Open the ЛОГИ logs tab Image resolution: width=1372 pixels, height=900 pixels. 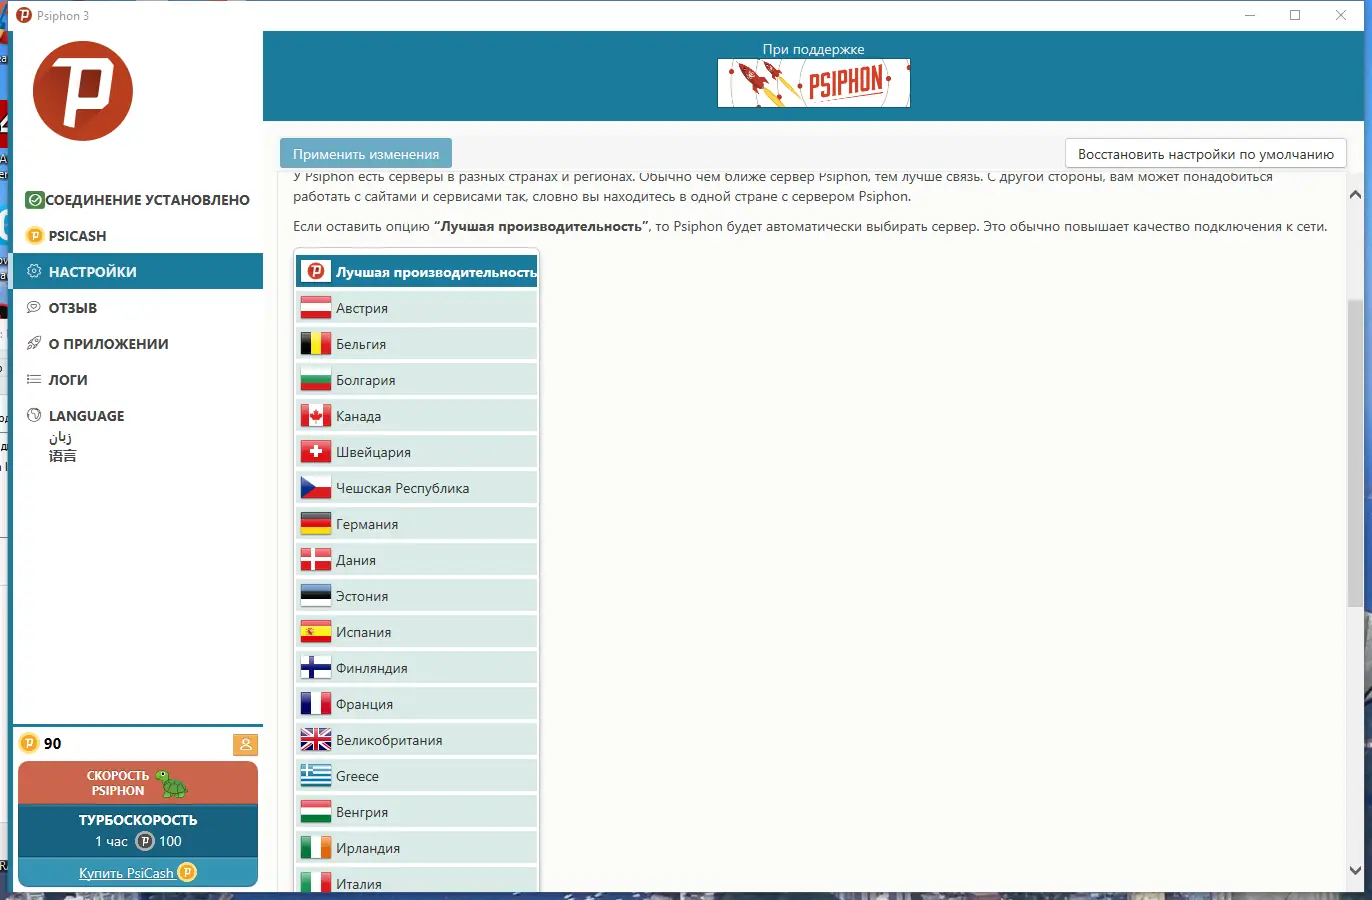coord(138,380)
